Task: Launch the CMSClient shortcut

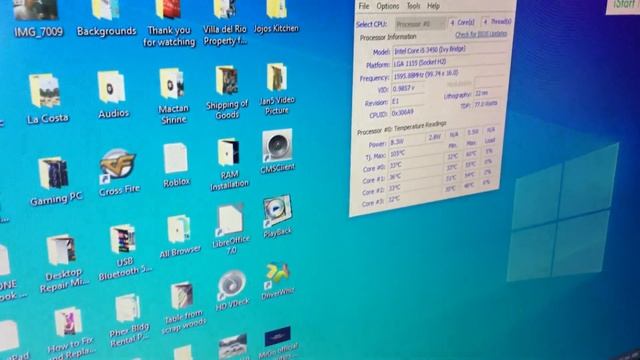Action: coord(278,152)
